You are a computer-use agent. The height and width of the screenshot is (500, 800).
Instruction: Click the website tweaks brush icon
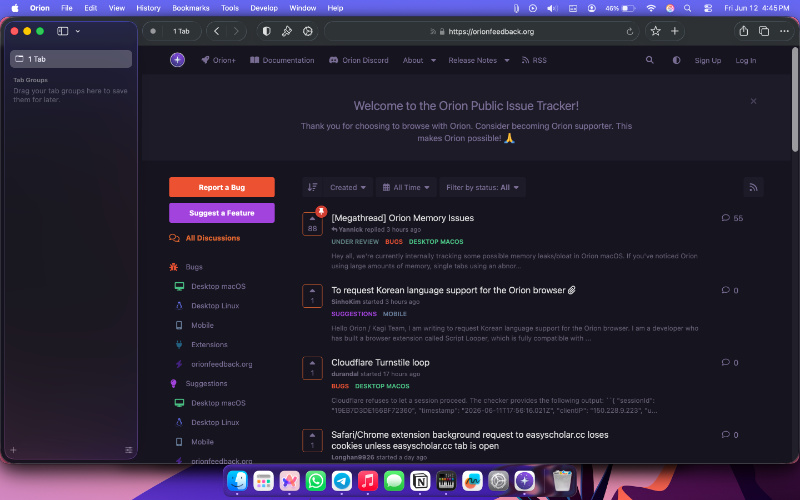(287, 31)
